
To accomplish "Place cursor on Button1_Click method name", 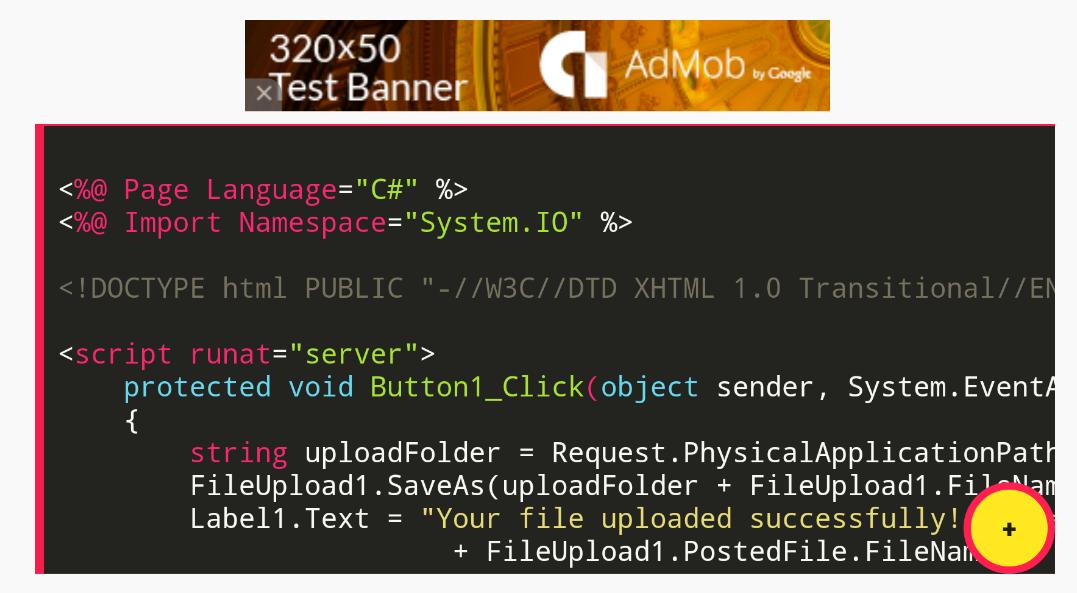I will (x=477, y=387).
